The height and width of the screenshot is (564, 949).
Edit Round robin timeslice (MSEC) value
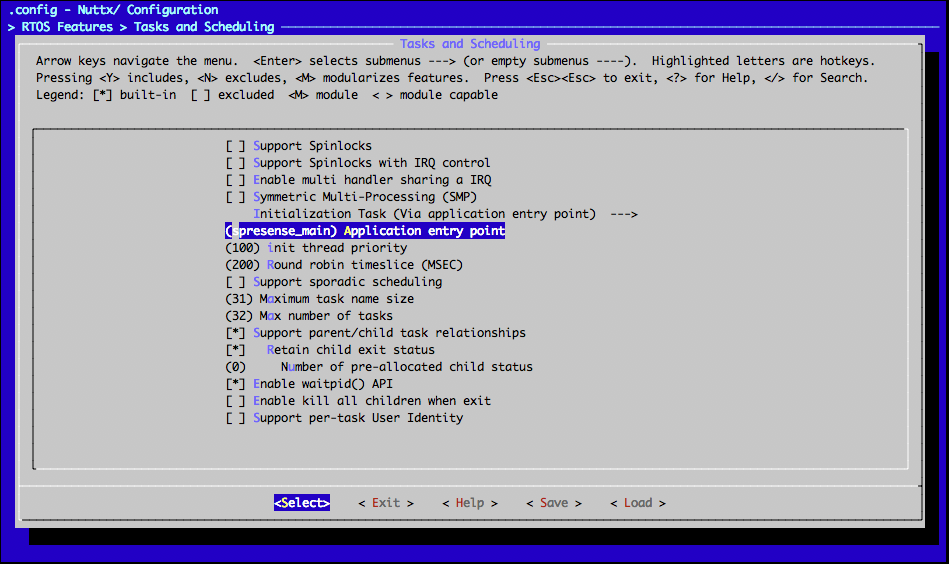344,265
